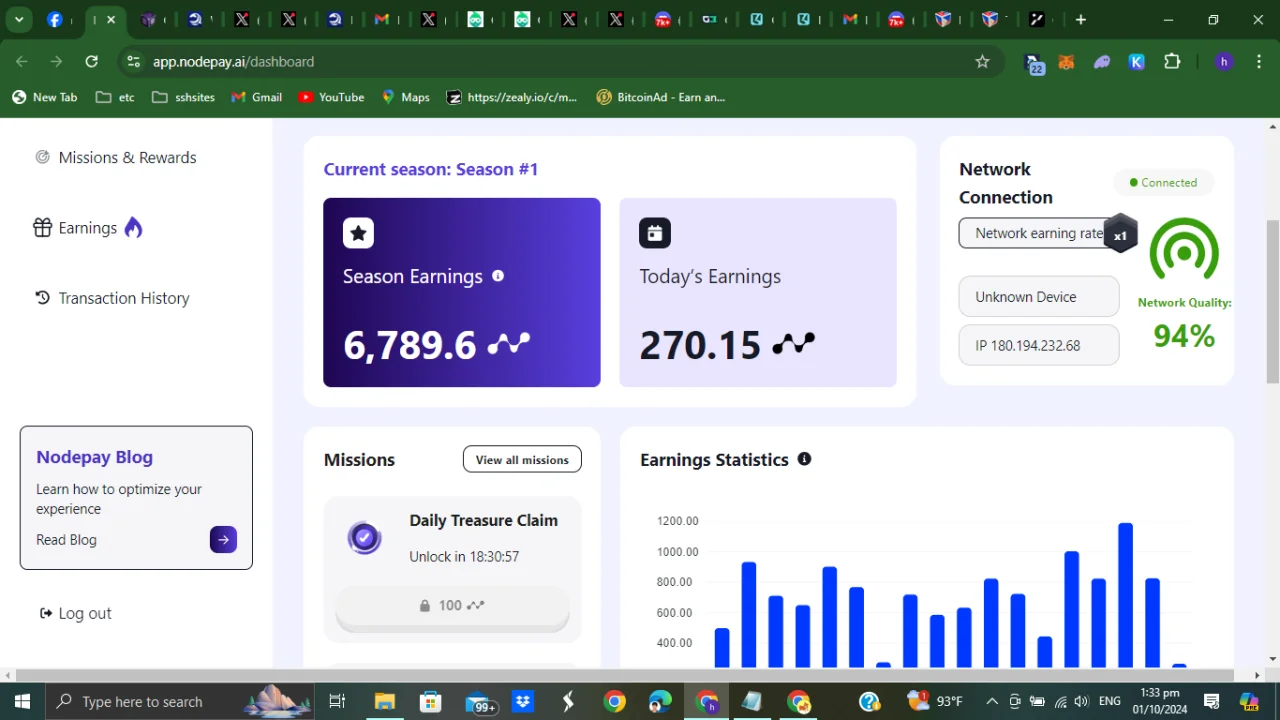1280x720 pixels.
Task: Open a new browser tab
Action: [x=1081, y=19]
